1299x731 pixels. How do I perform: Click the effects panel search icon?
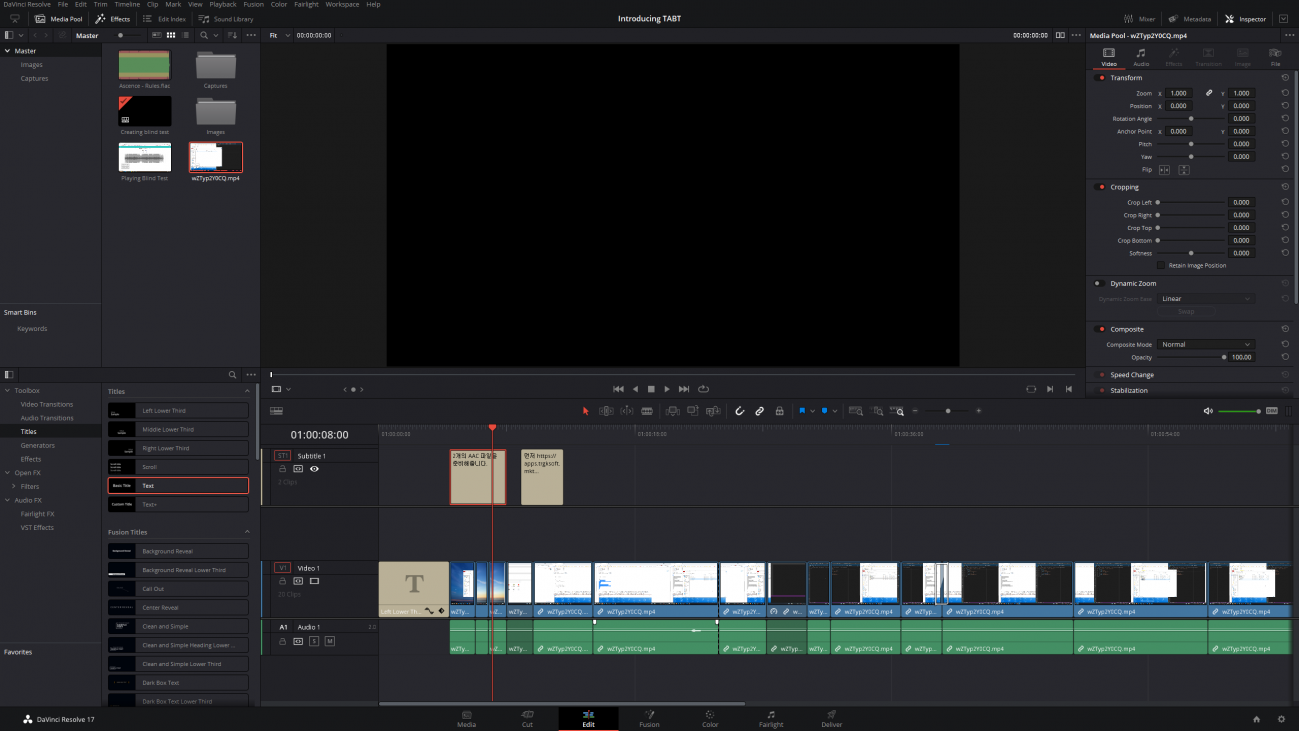pyautogui.click(x=233, y=374)
